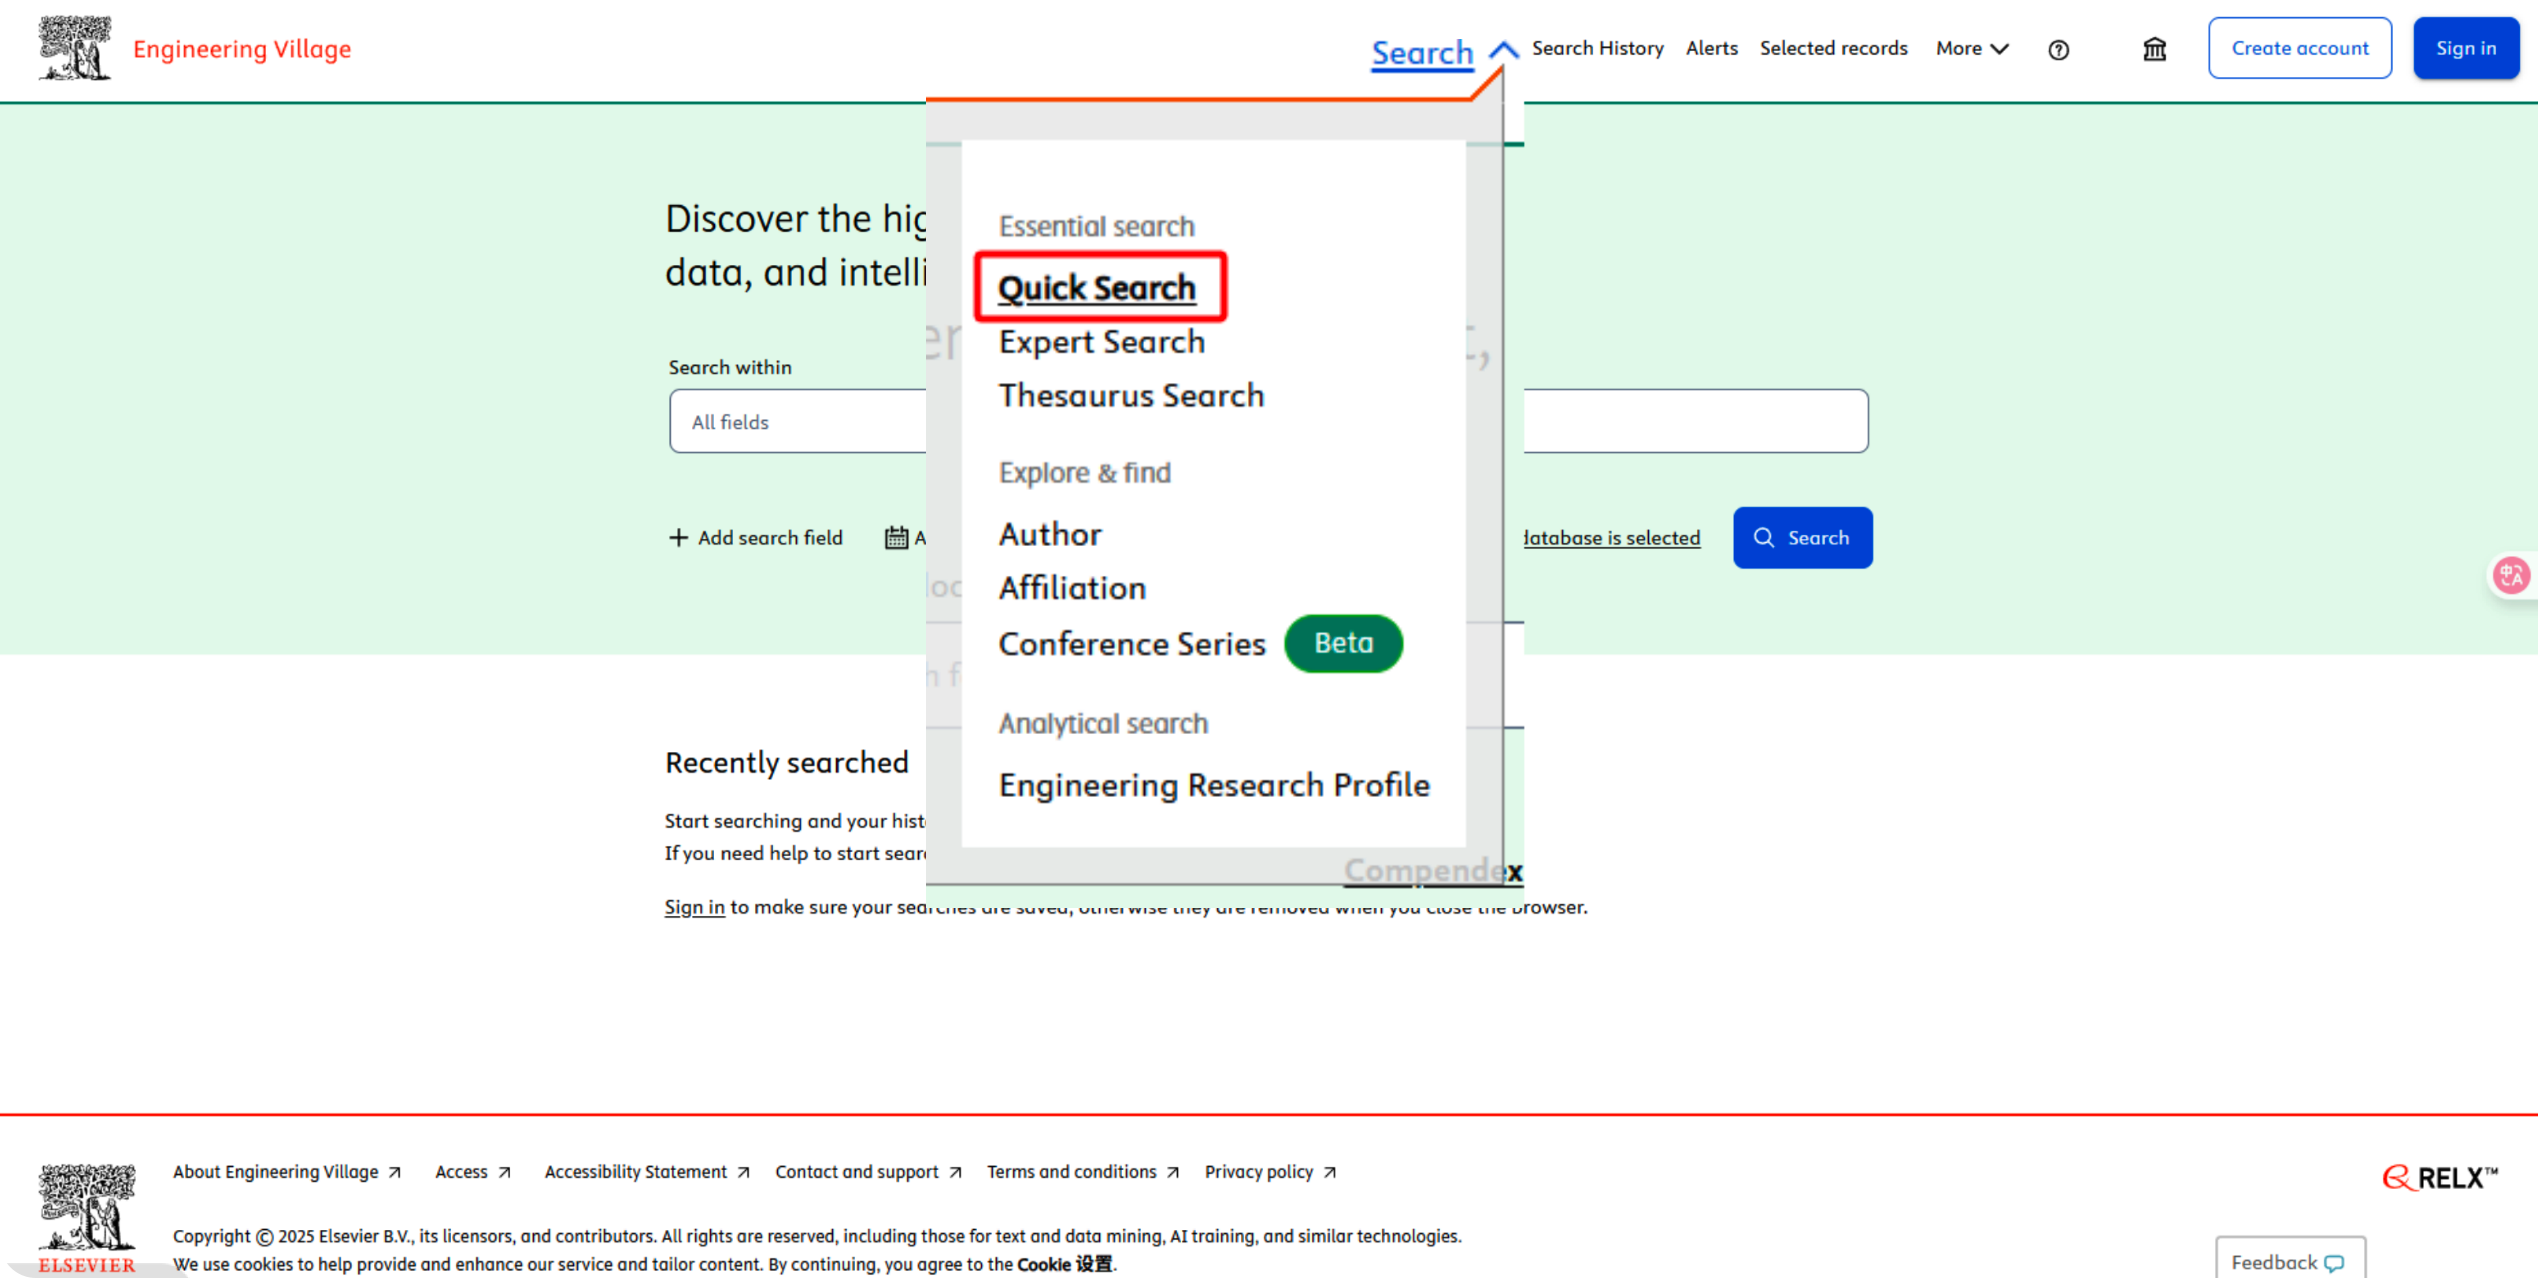The width and height of the screenshot is (2538, 1278).
Task: Click the pink translate floating icon
Action: (2511, 575)
